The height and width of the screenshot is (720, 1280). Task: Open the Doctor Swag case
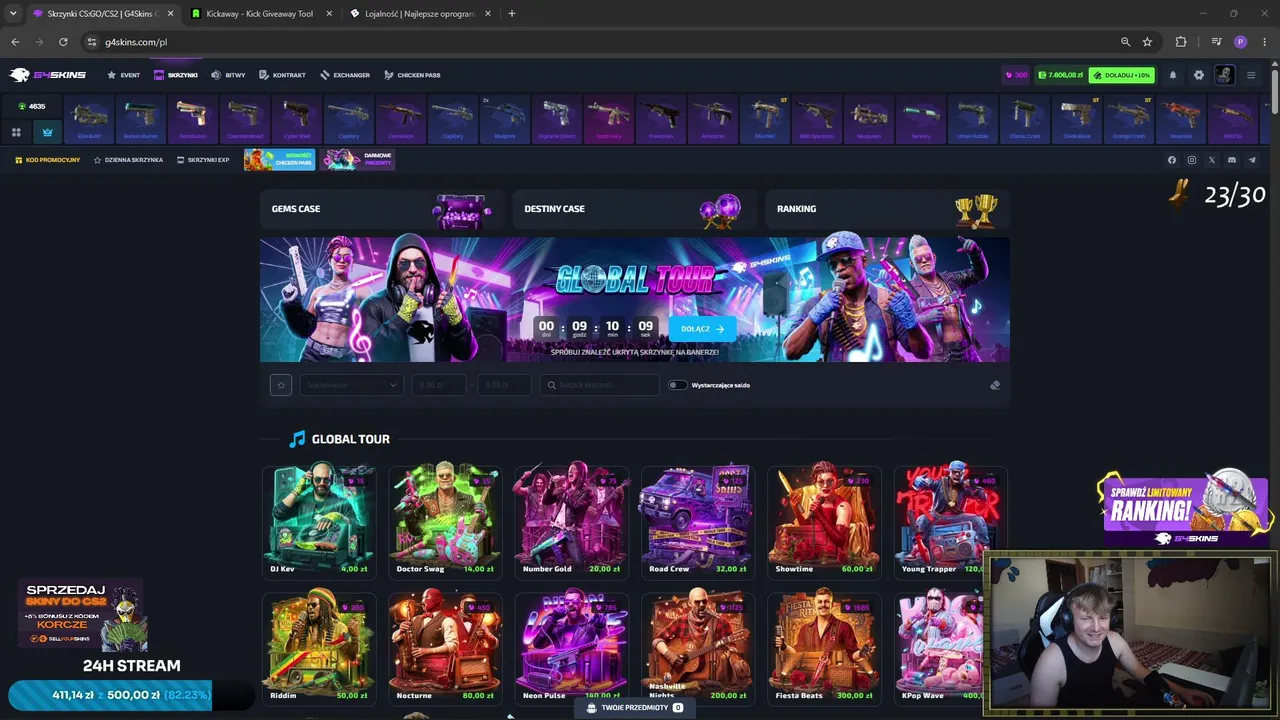click(x=445, y=521)
